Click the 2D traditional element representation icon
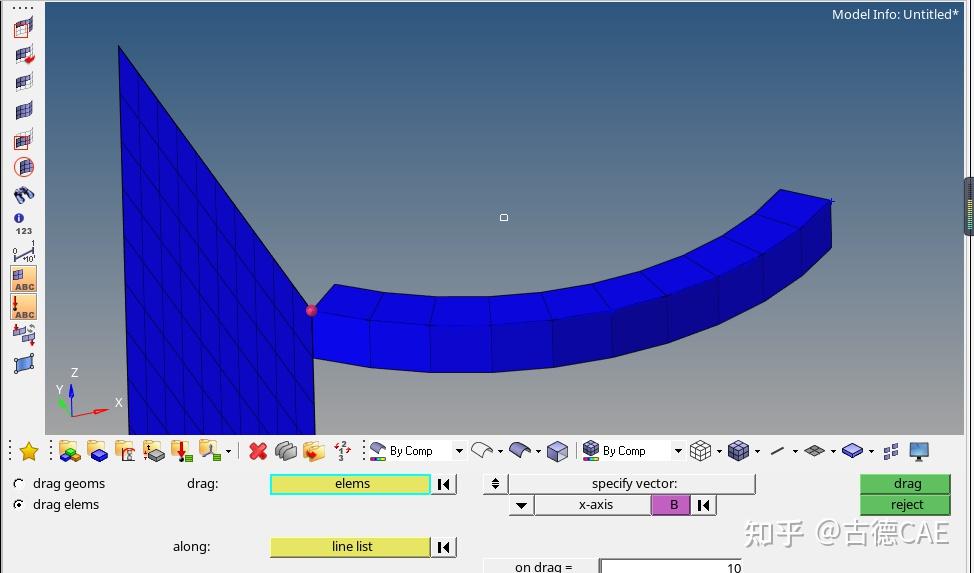The height and width of the screenshot is (573, 974). point(814,451)
